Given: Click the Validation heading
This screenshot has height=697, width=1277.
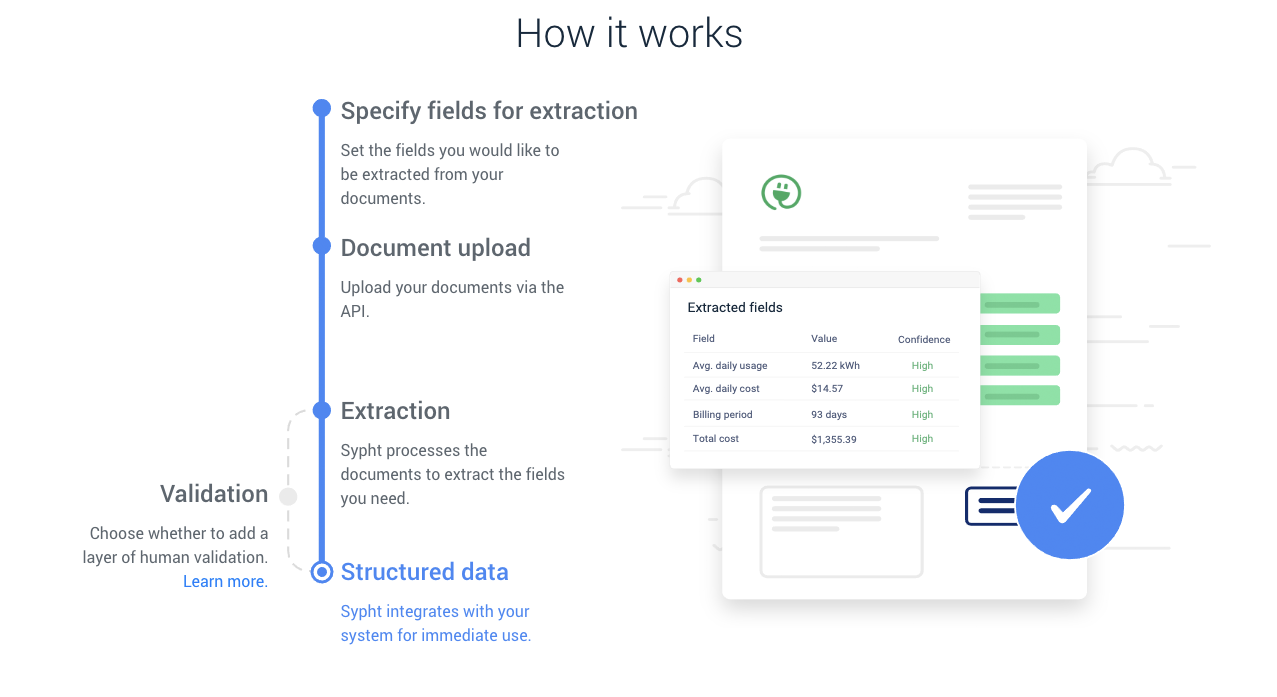Looking at the screenshot, I should [214, 494].
